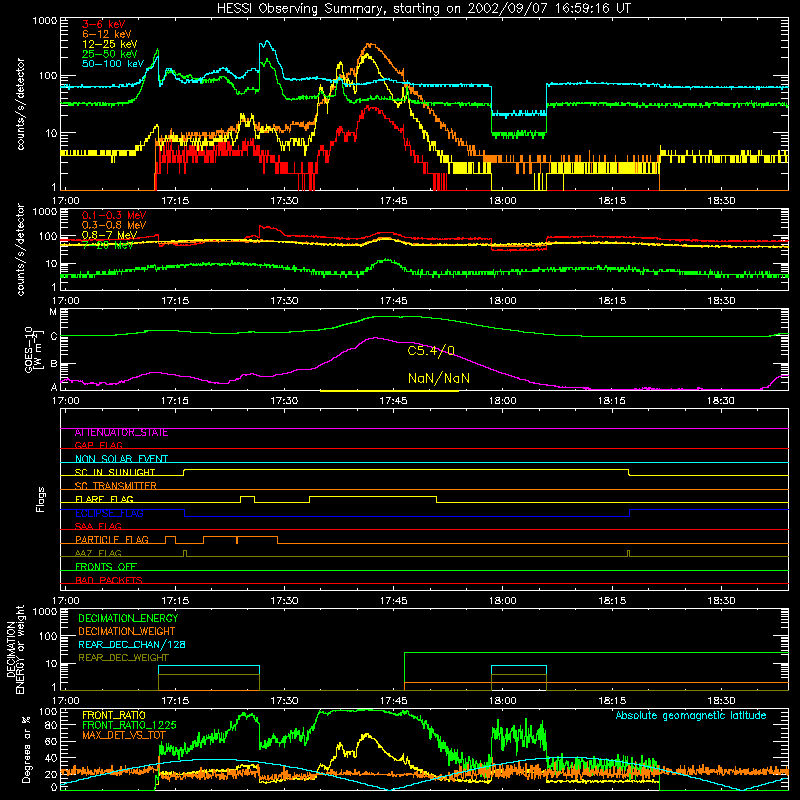Select the FLARE_FLAG label
800x800 pixels.
[104, 499]
